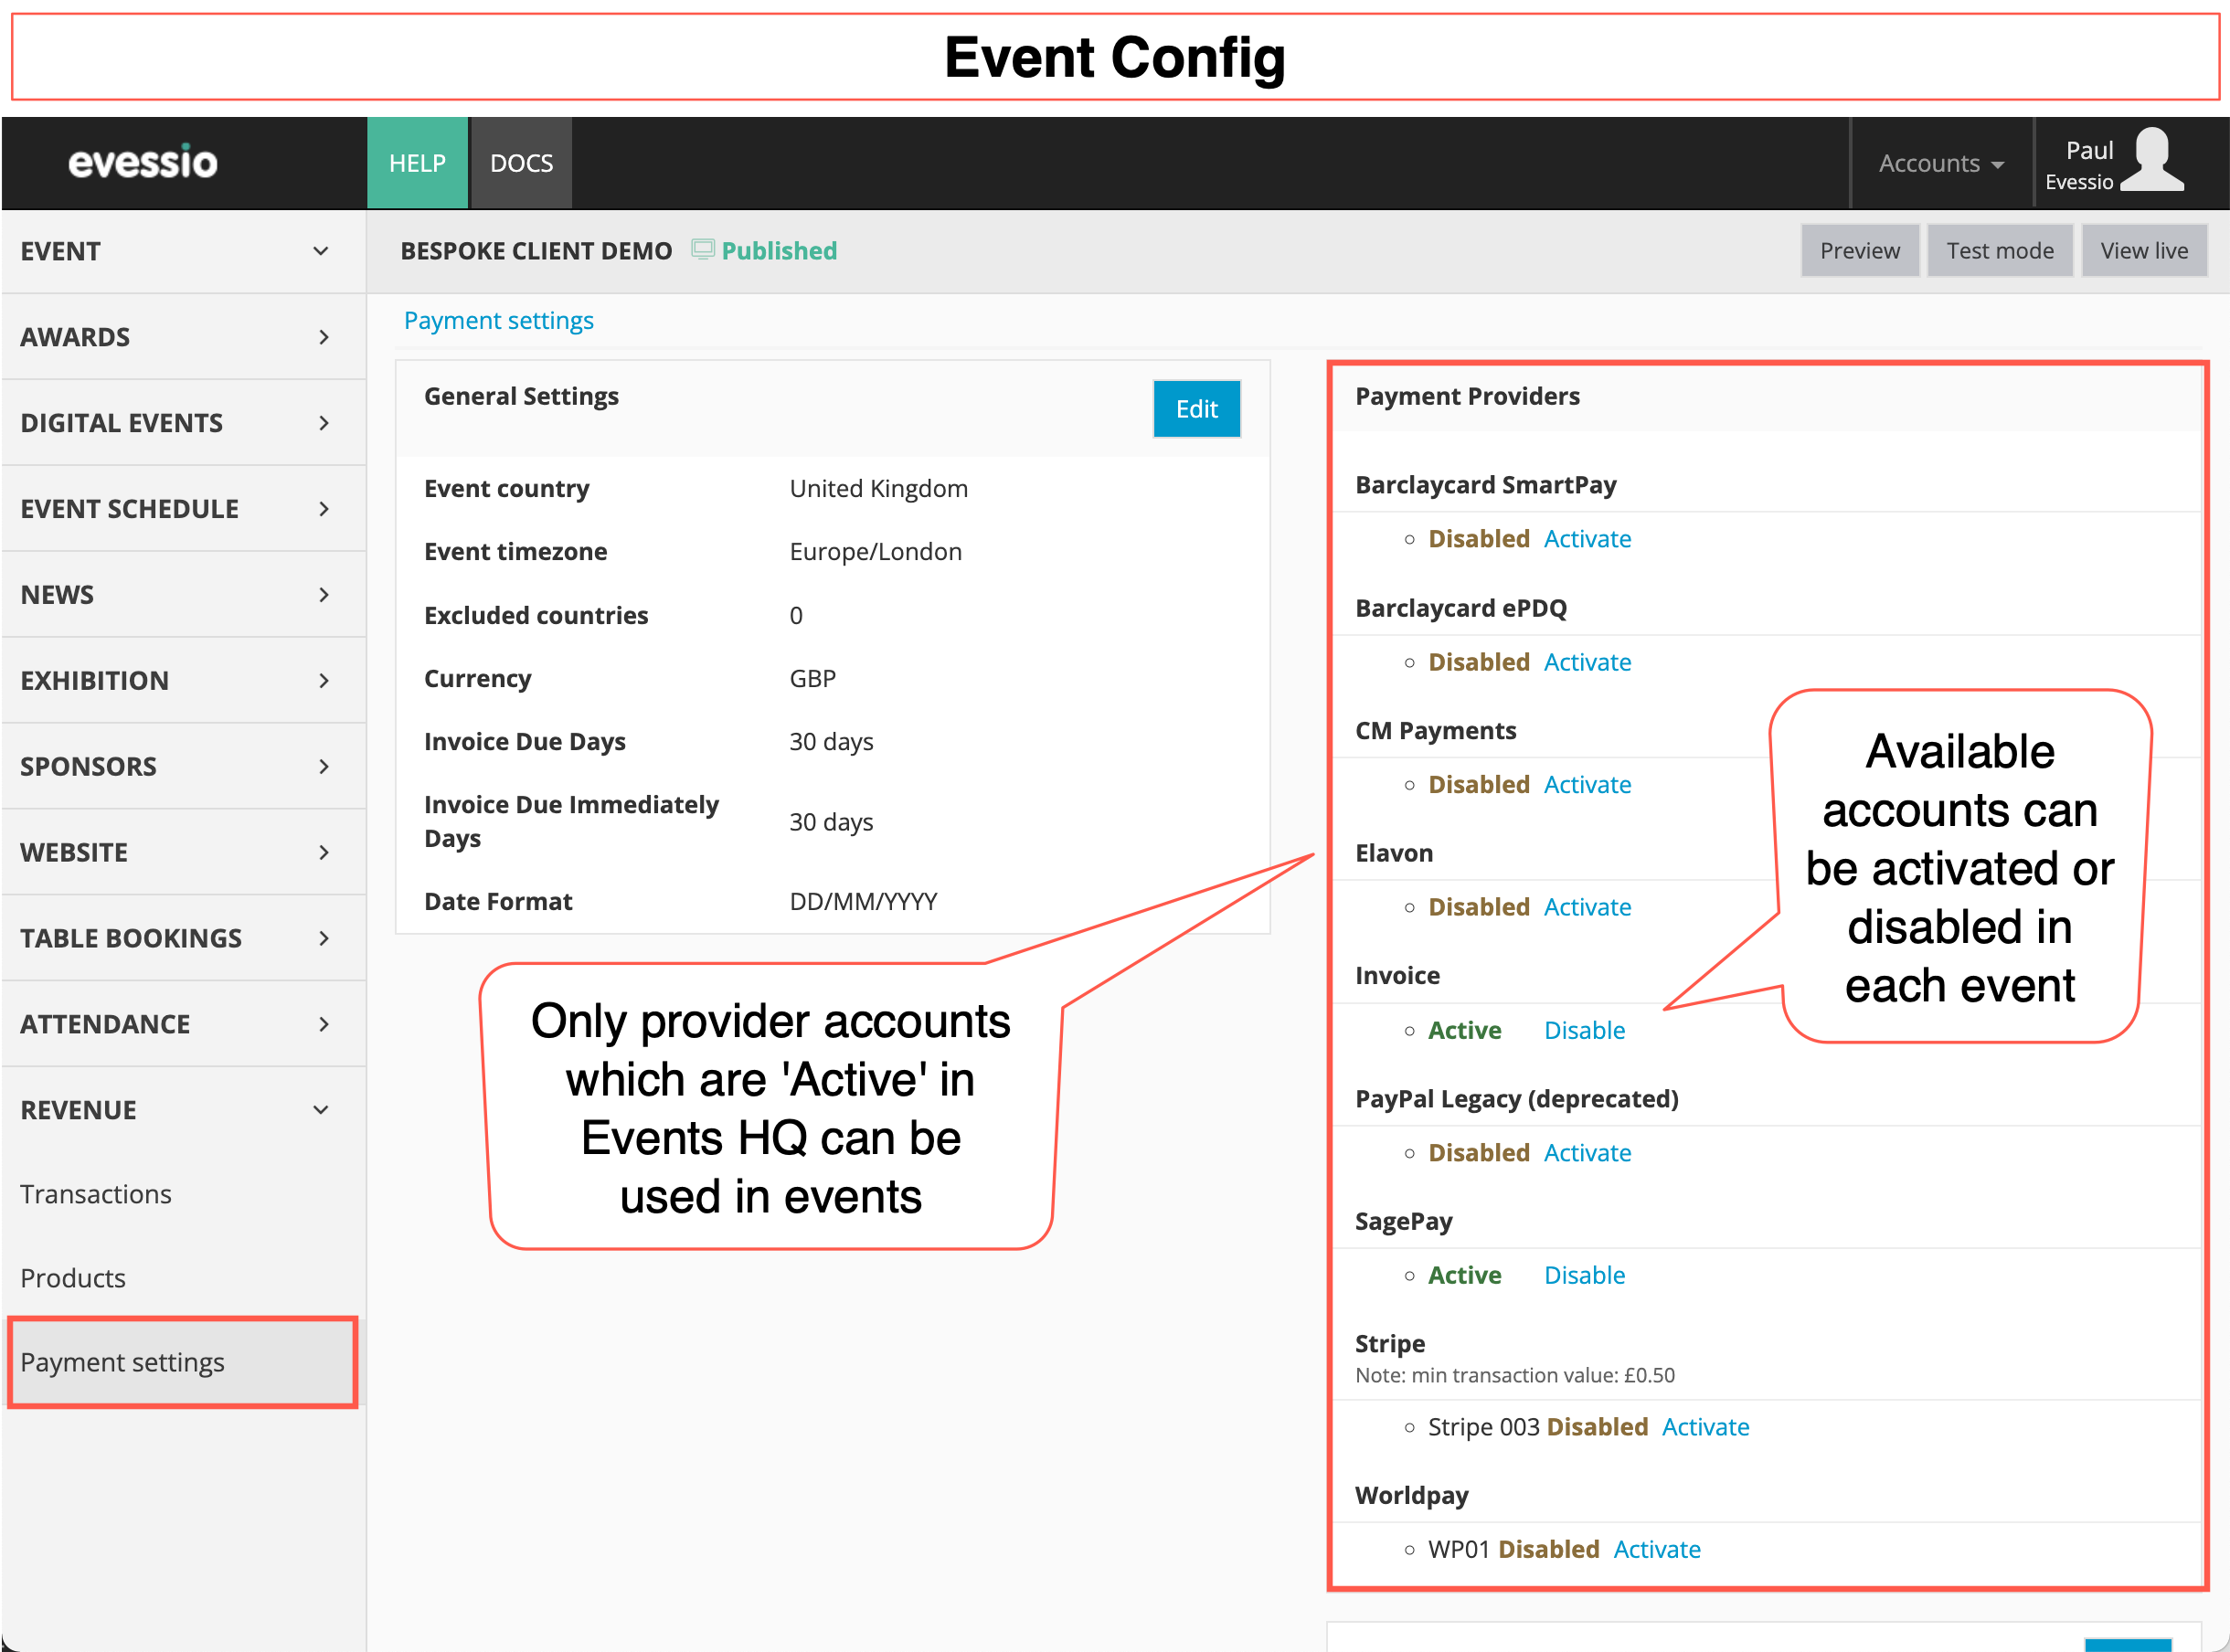The width and height of the screenshot is (2230, 1652).
Task: Activate the Stripe 003 account
Action: [x=1705, y=1426]
